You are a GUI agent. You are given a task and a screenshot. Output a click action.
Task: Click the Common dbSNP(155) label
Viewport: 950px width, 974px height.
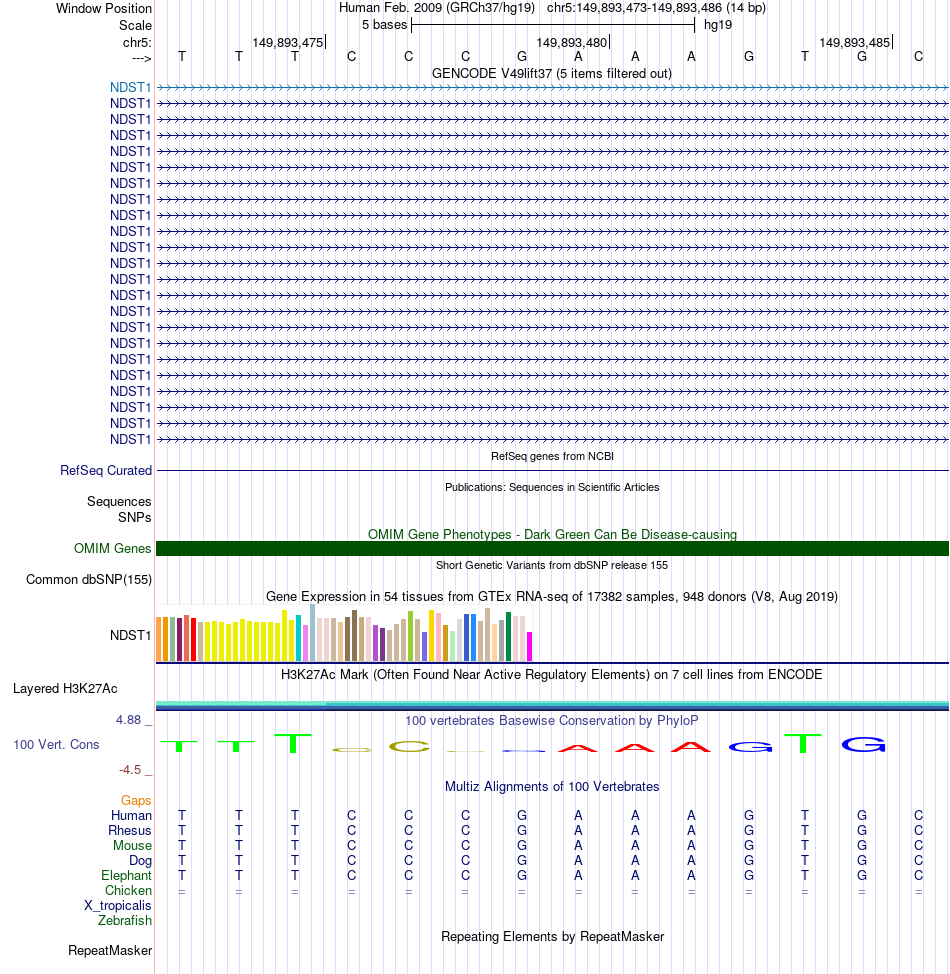[89, 580]
